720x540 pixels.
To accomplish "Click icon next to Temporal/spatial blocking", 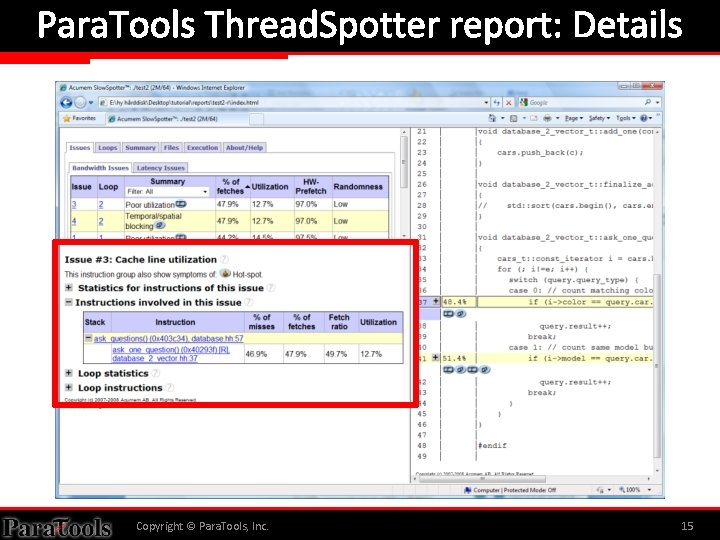I will point(159,225).
